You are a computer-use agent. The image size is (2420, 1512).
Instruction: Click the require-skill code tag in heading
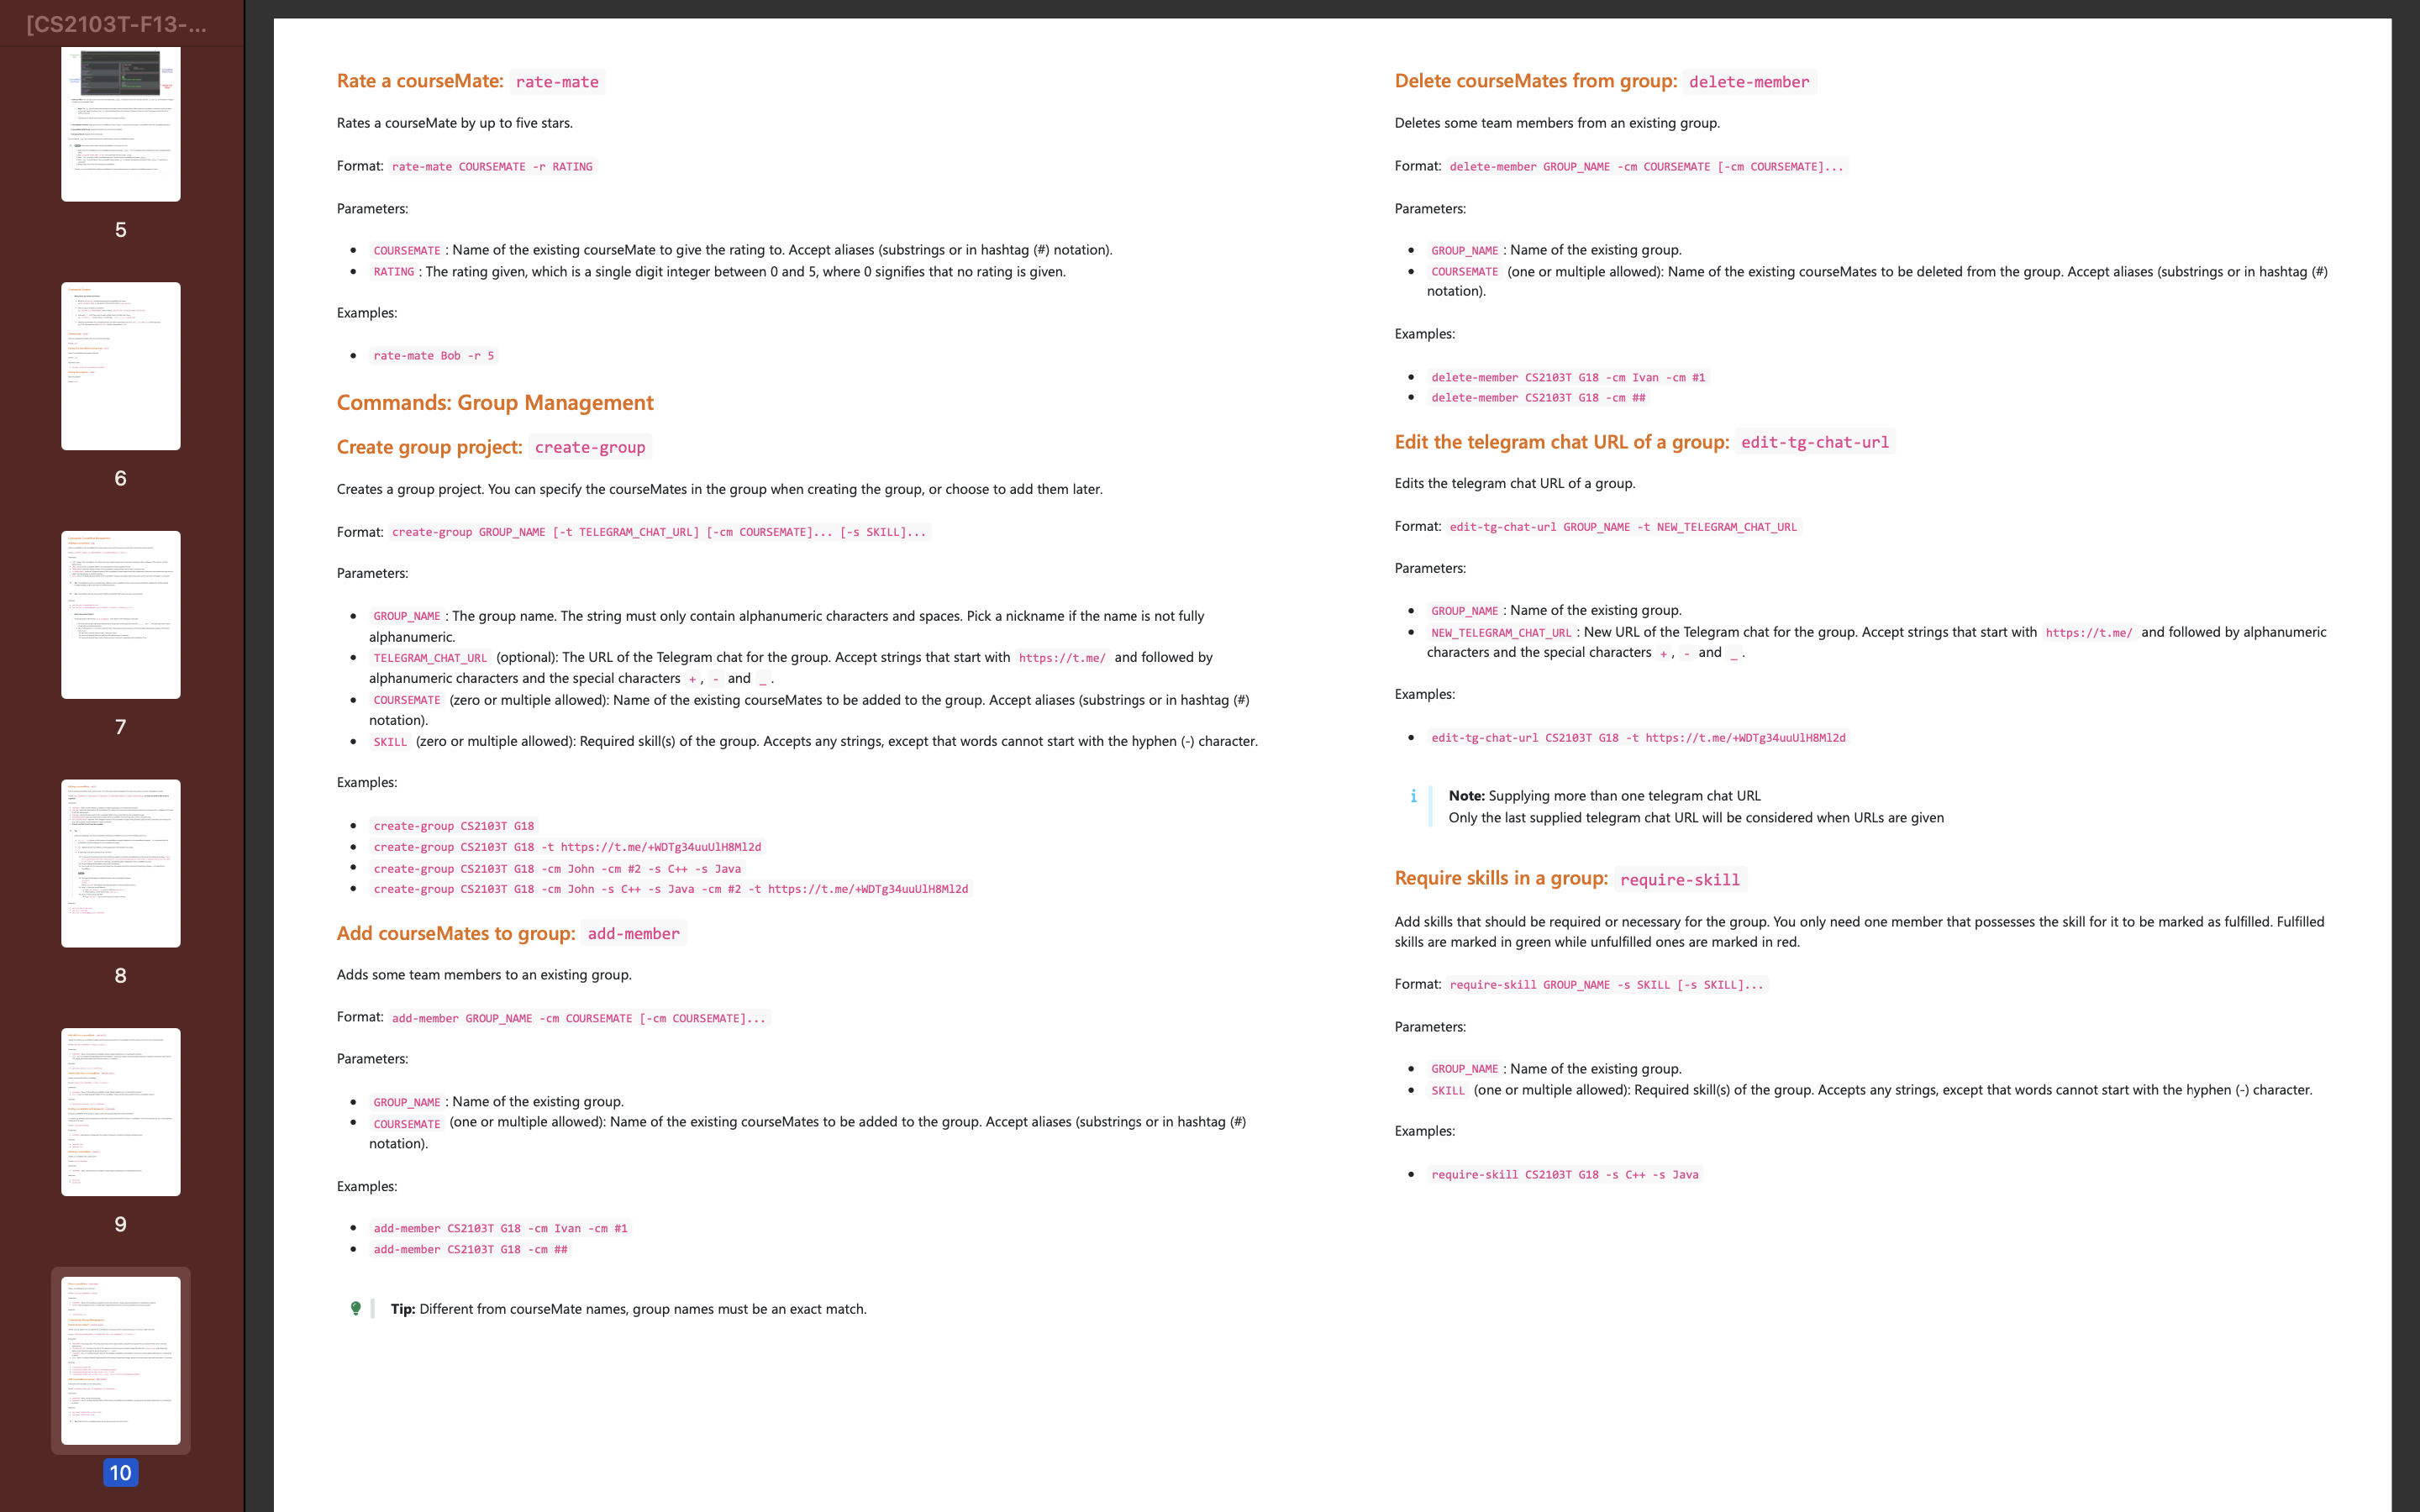pos(1679,879)
